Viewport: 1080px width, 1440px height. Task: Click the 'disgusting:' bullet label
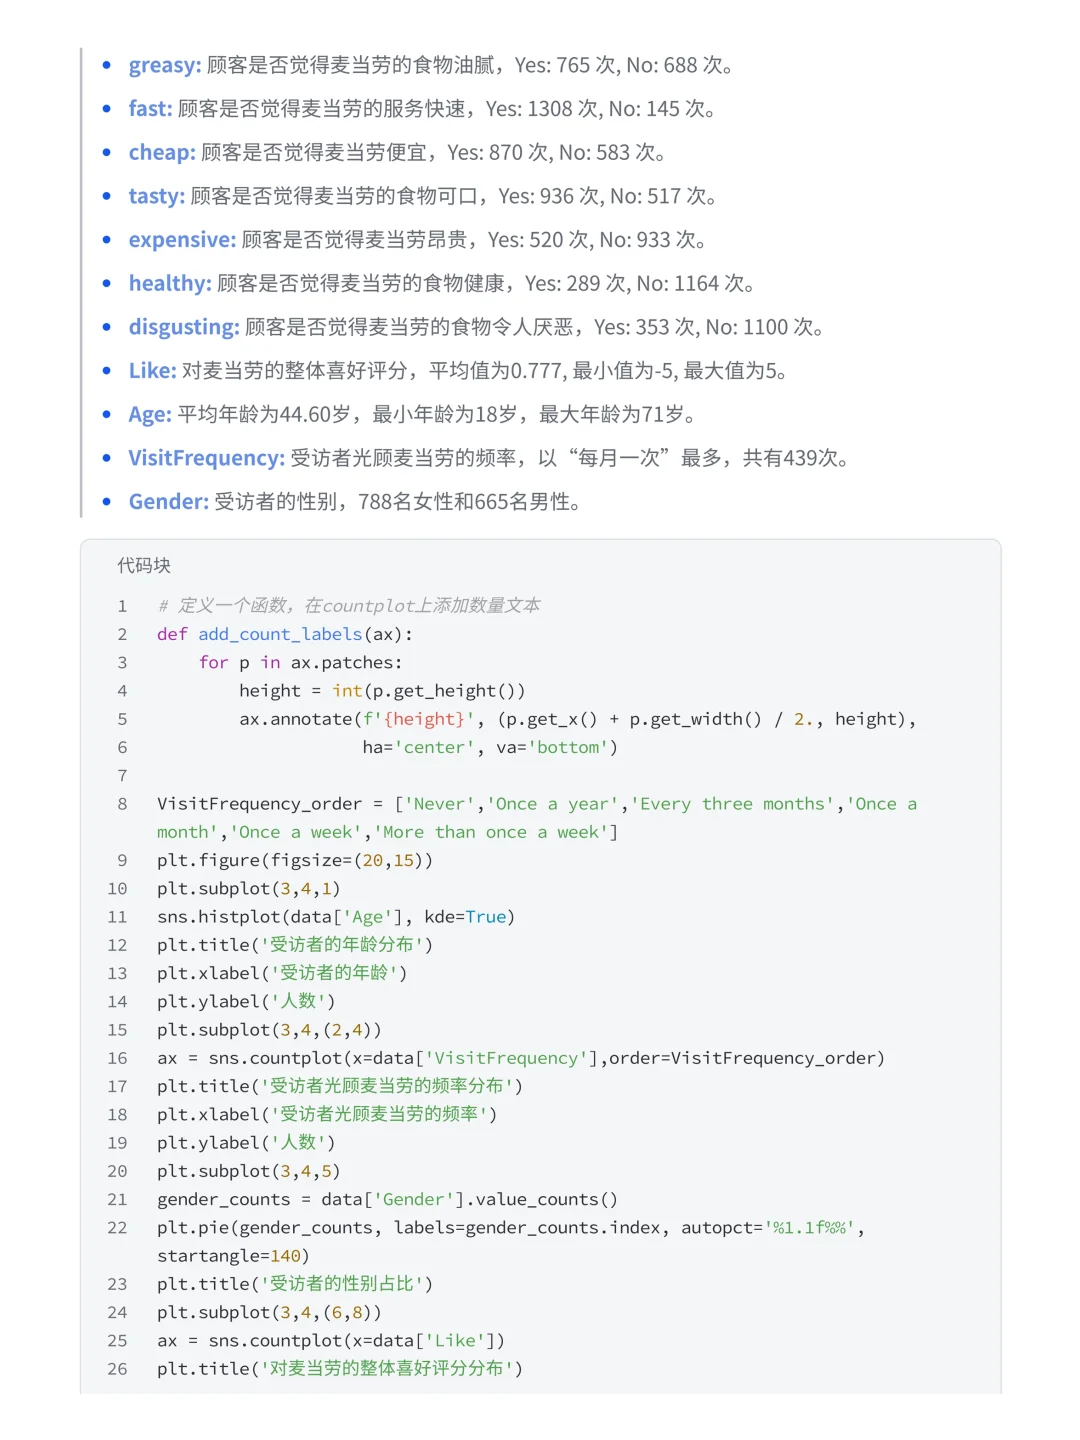coord(184,328)
